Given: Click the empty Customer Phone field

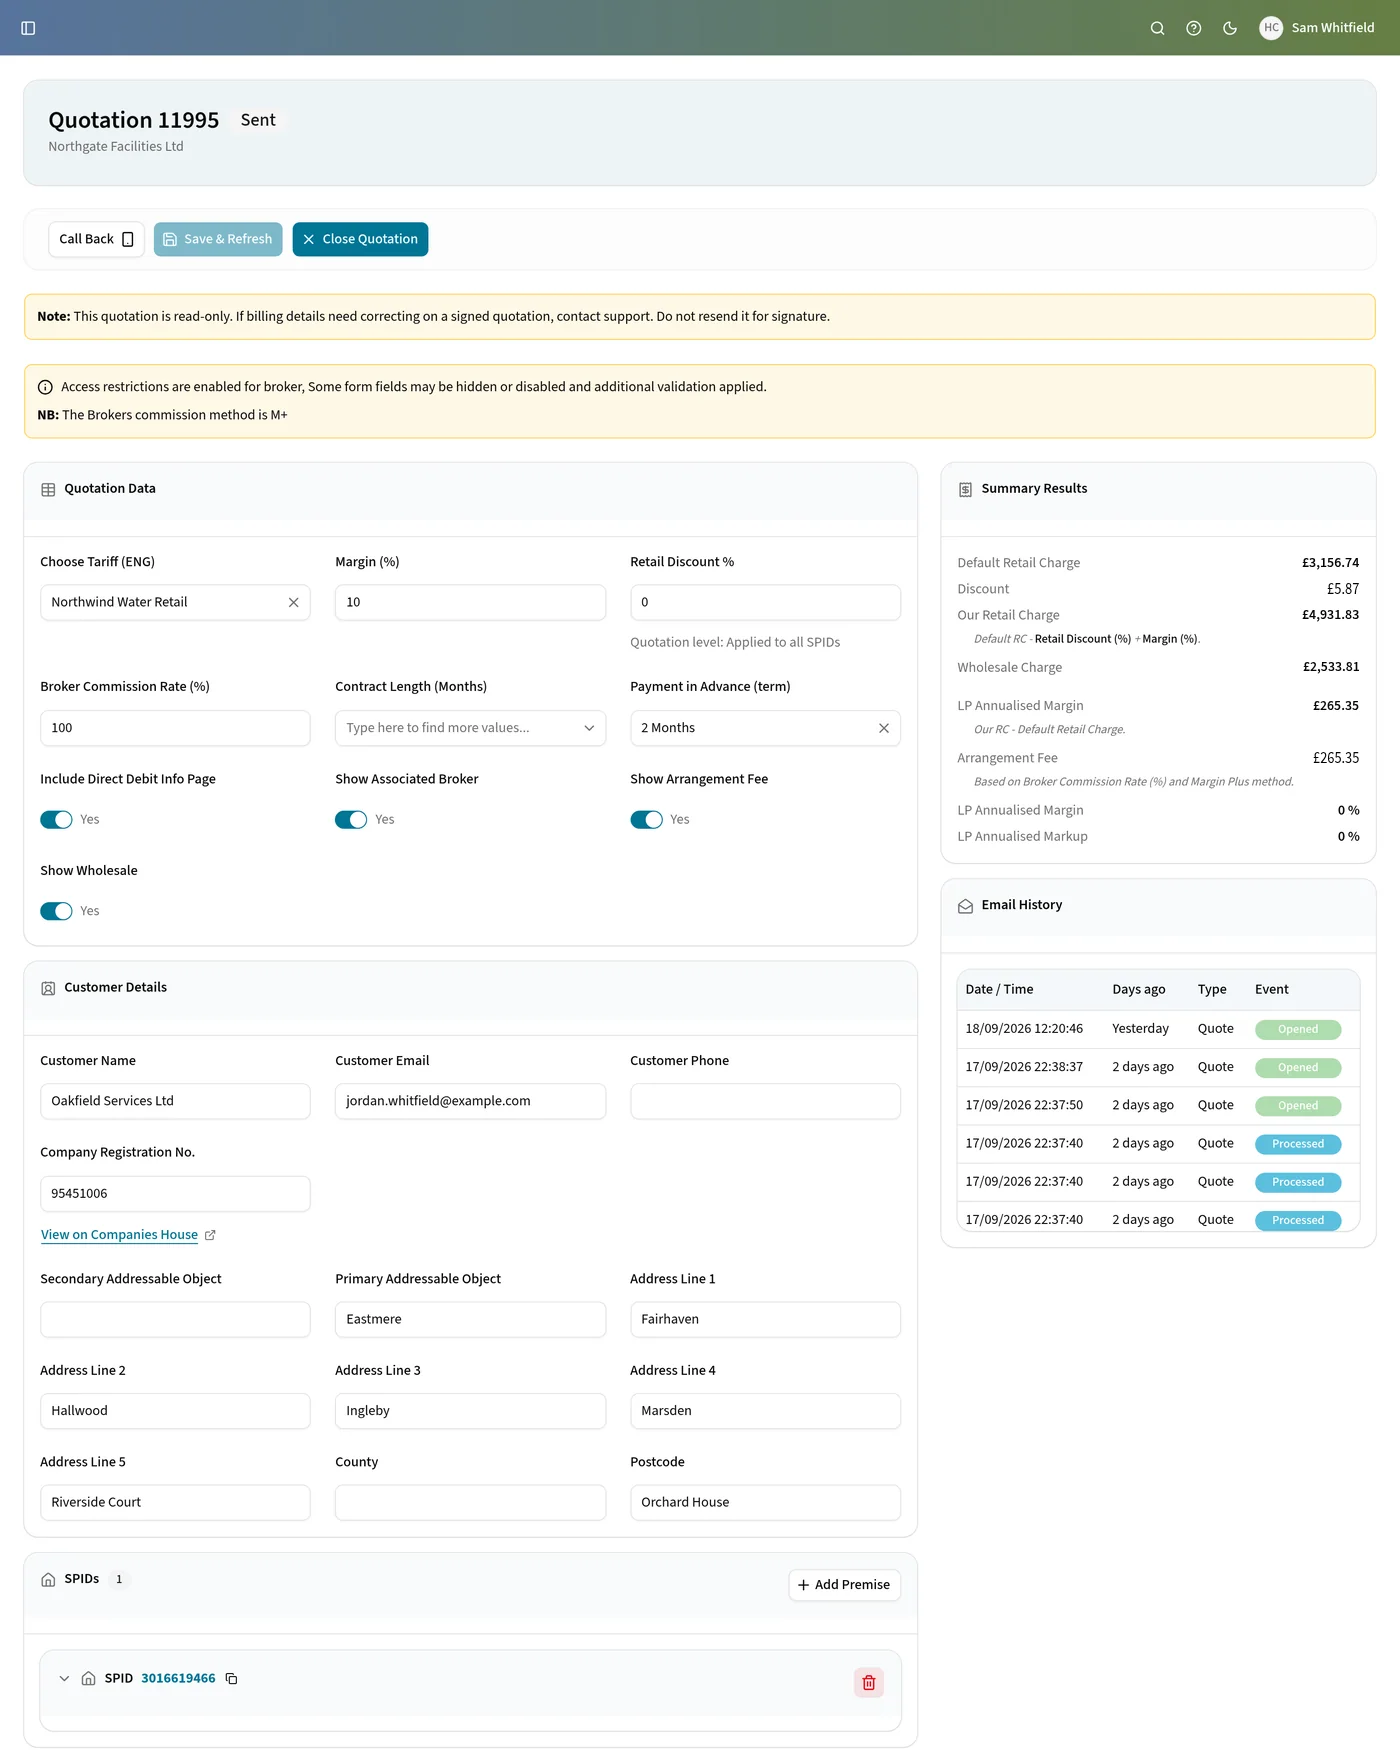Looking at the screenshot, I should [x=765, y=1101].
